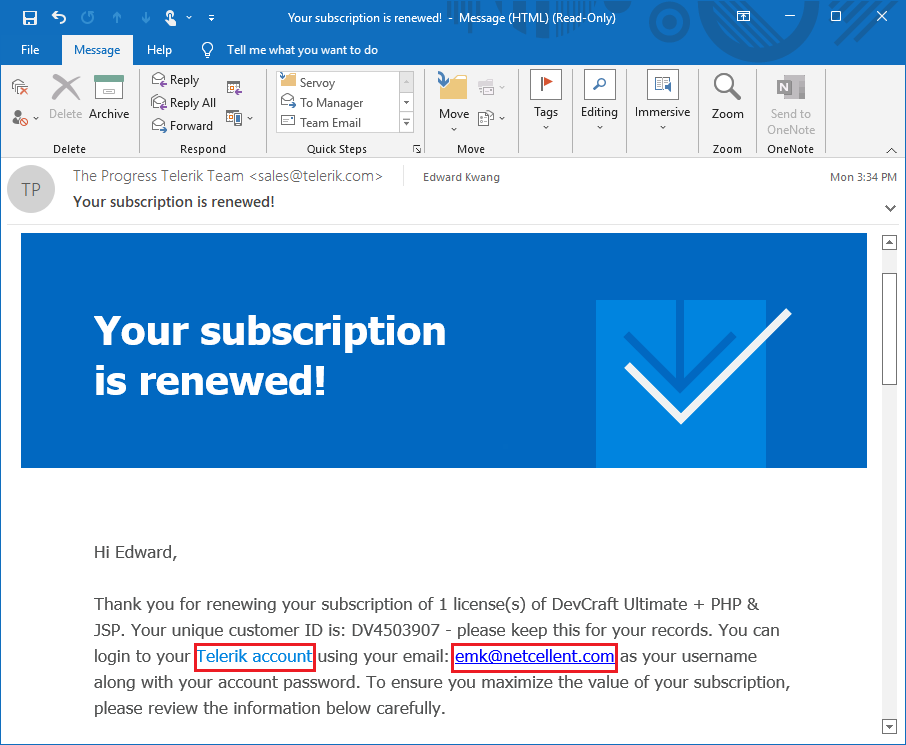Image resolution: width=906 pixels, height=745 pixels.
Task: Select the Servoy quick step
Action: click(x=338, y=82)
